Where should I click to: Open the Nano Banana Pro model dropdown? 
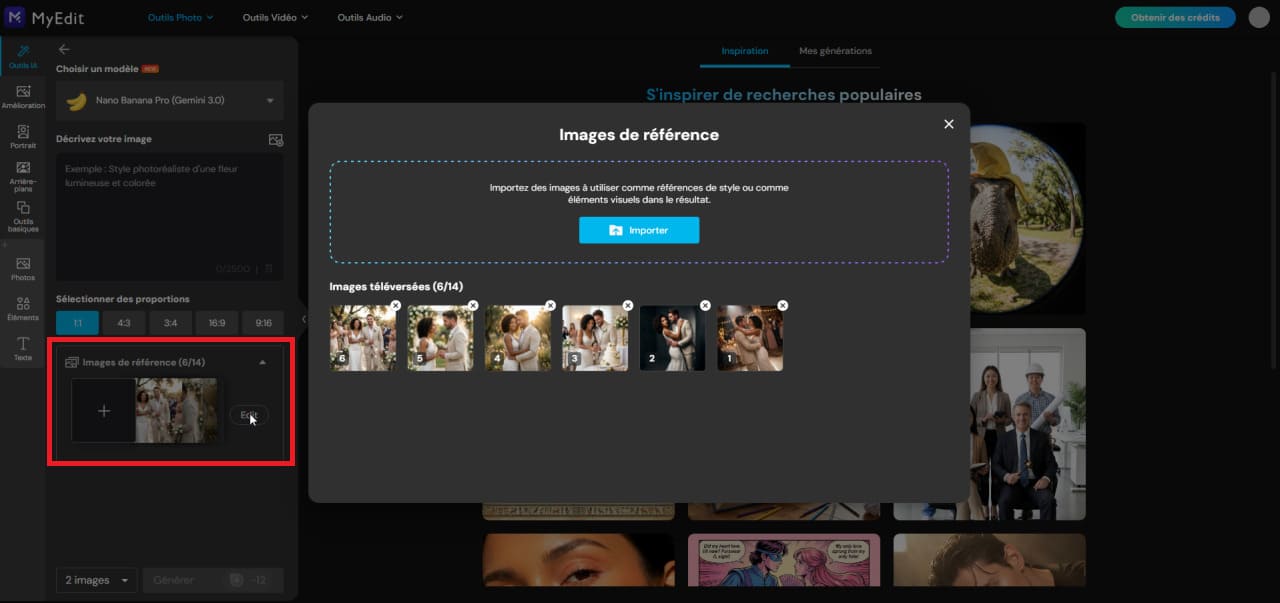pyautogui.click(x=169, y=100)
